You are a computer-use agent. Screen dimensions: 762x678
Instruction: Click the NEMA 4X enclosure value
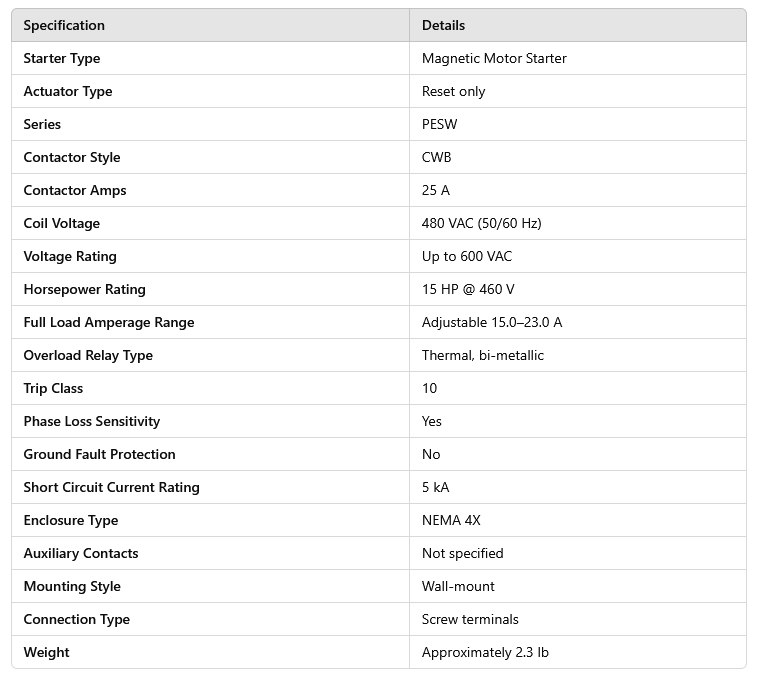(450, 520)
